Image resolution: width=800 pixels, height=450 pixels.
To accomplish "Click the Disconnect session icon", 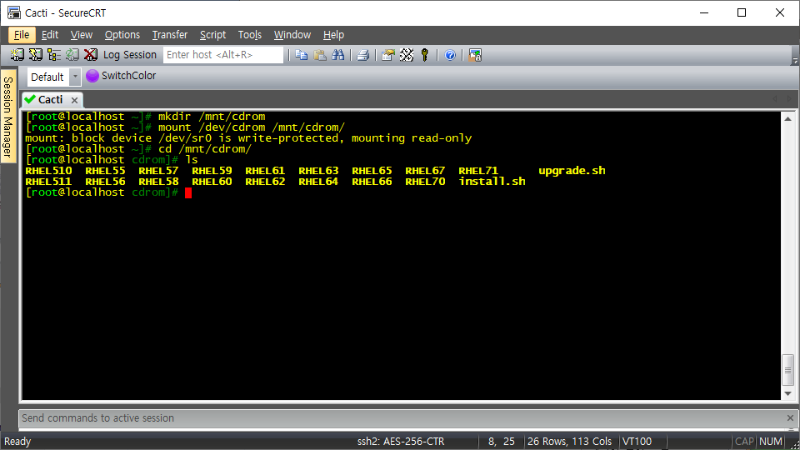I will pos(91,55).
